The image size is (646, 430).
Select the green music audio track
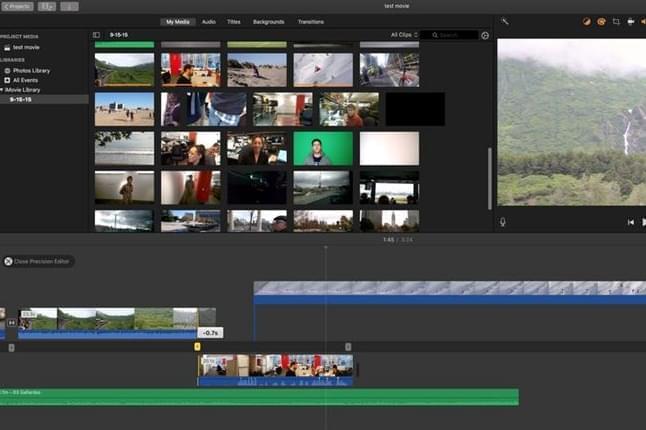[x=259, y=397]
